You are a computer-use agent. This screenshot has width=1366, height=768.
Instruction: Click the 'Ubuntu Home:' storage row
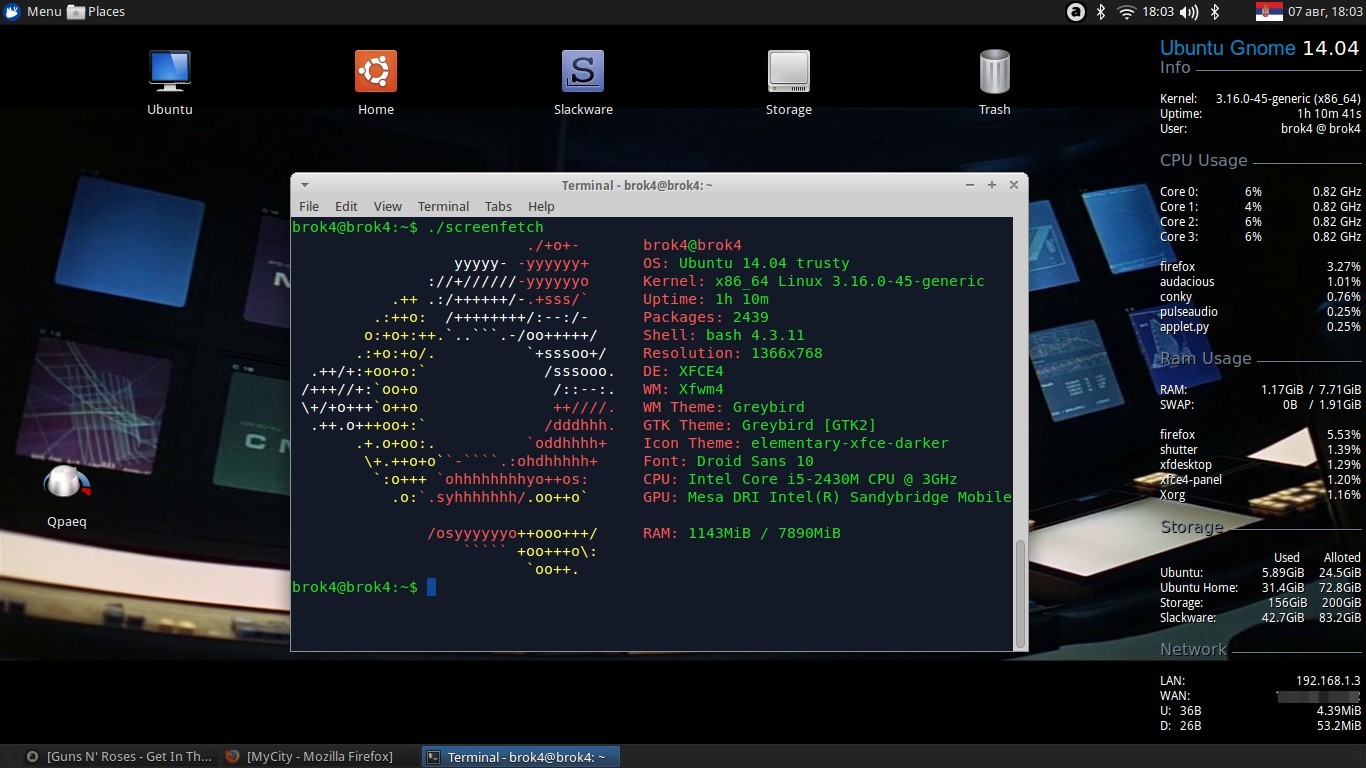pos(1260,588)
